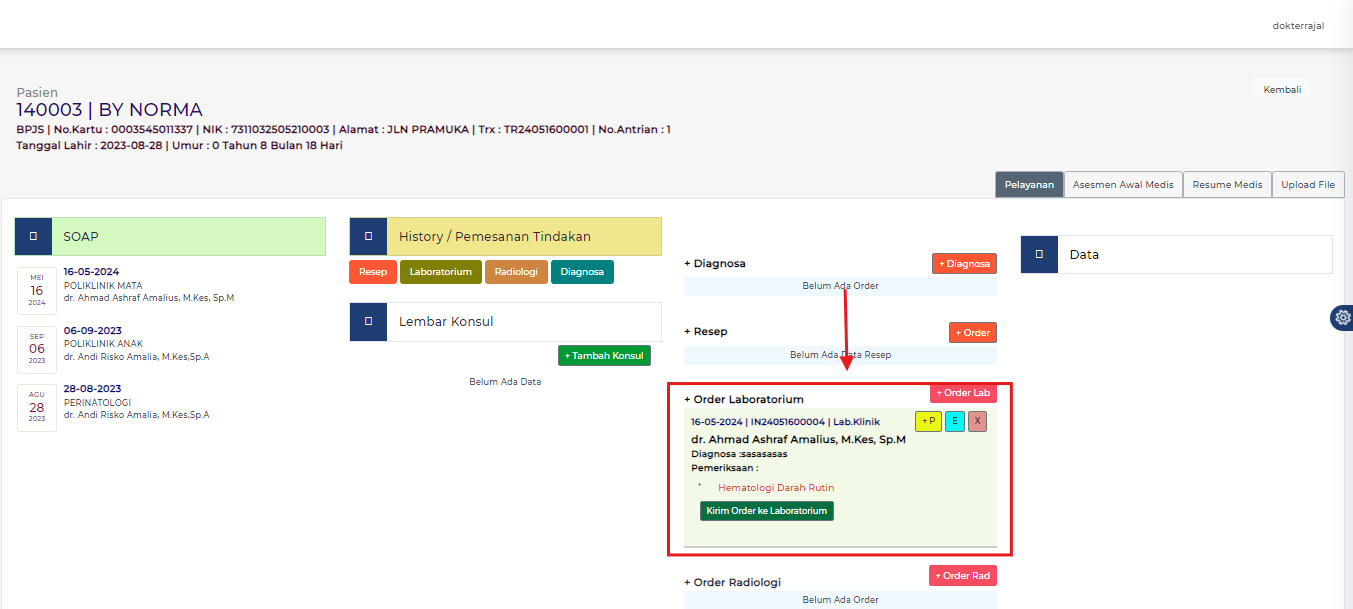The image size is (1353, 609).
Task: Click Kirim Order ke Laboratorium button
Action: (766, 511)
